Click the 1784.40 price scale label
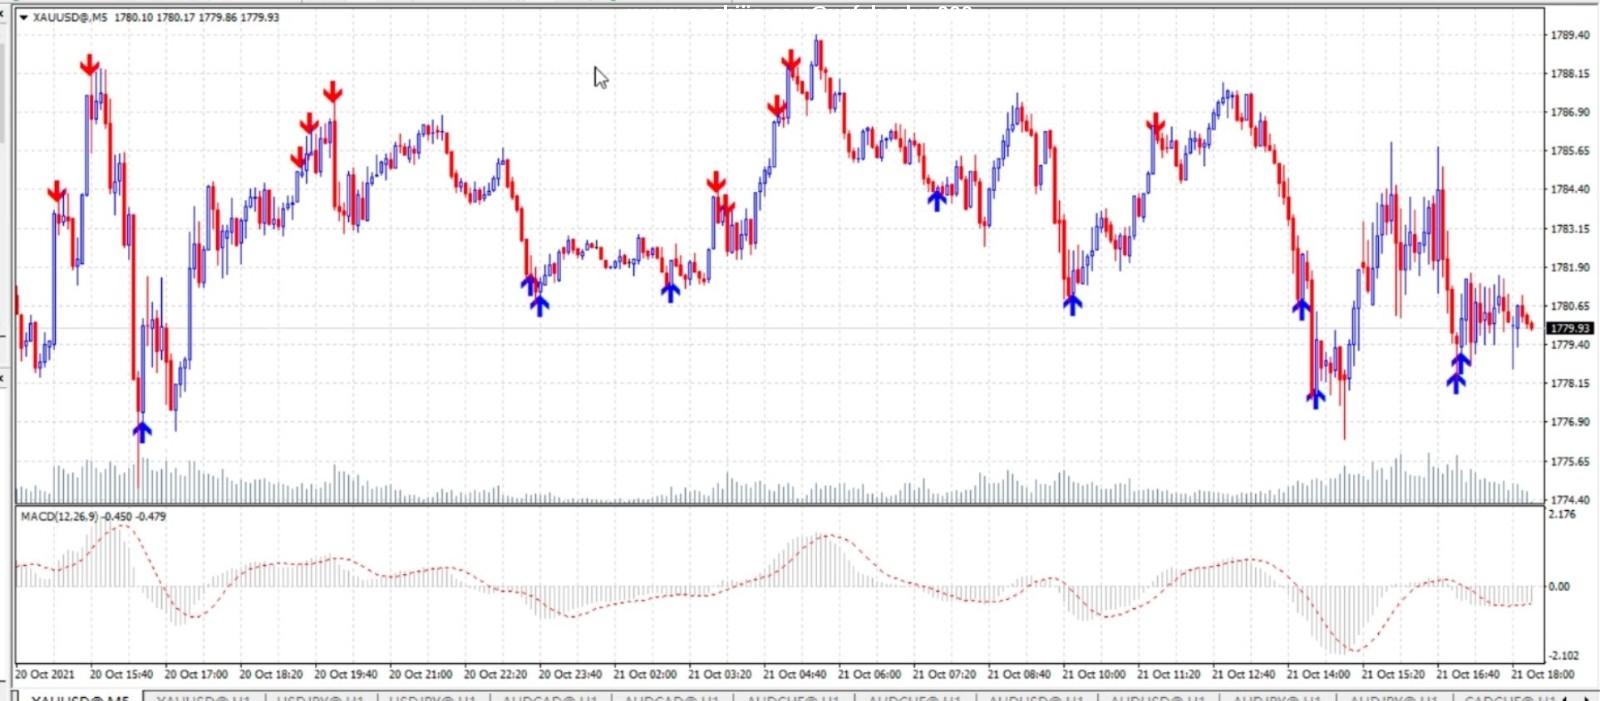Image resolution: width=1600 pixels, height=701 pixels. click(1570, 189)
